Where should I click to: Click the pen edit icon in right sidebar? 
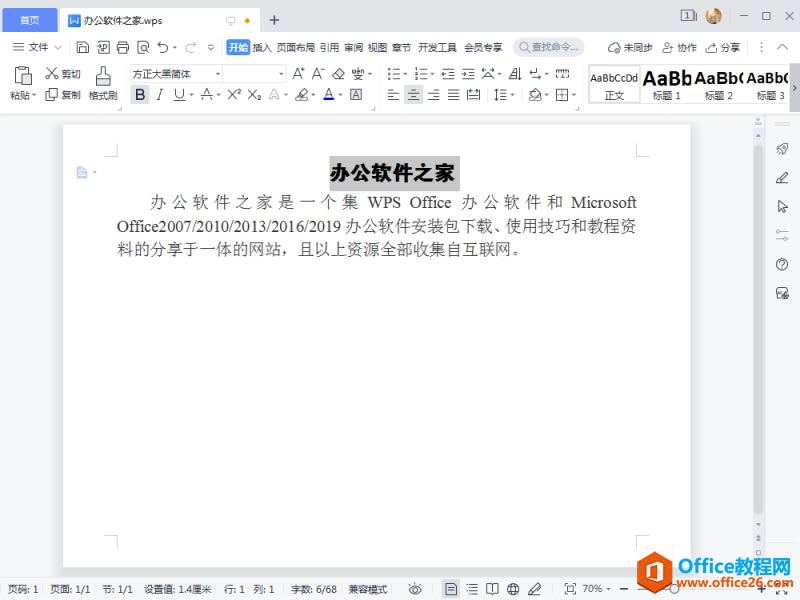782,178
